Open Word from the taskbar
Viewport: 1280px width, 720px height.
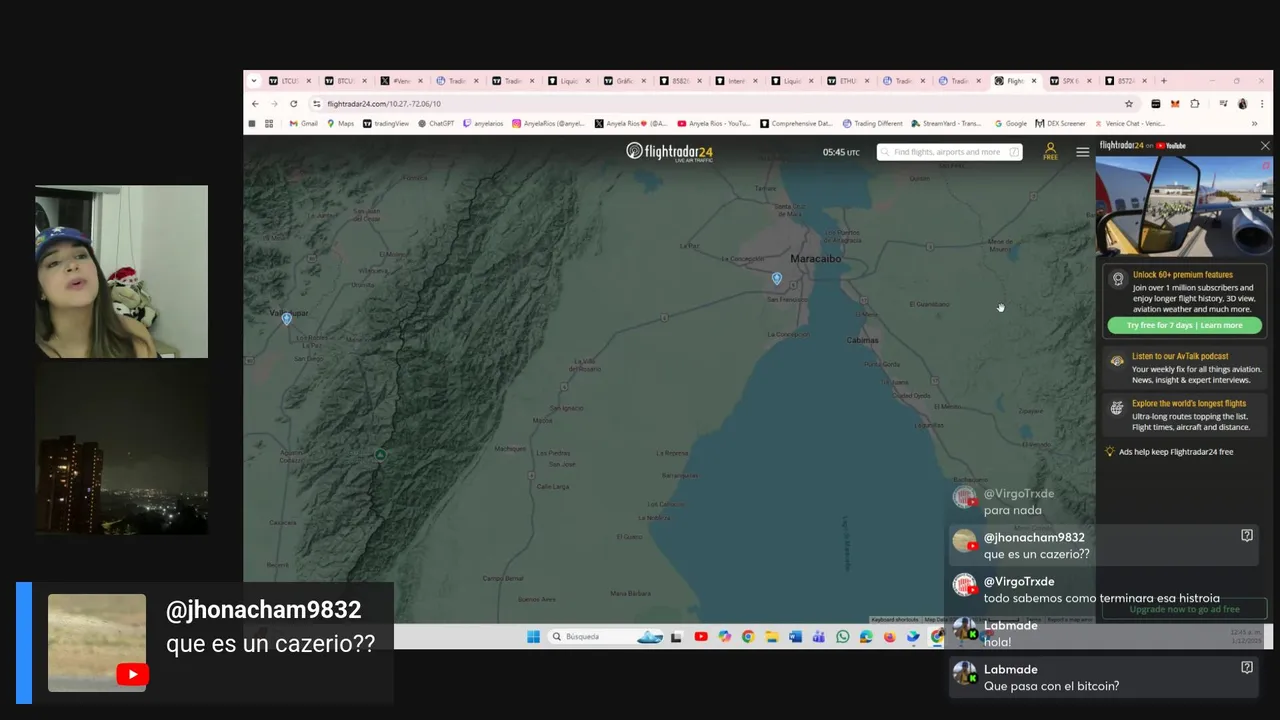click(795, 637)
